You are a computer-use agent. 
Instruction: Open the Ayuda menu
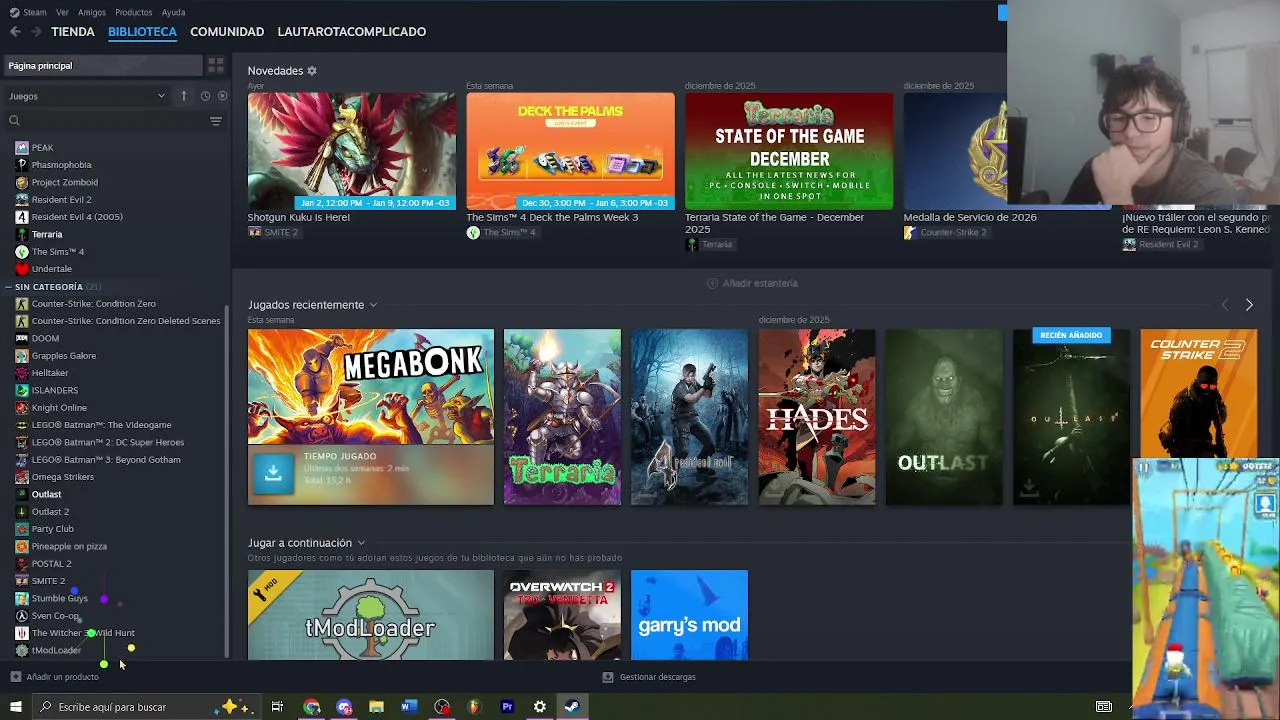point(173,12)
